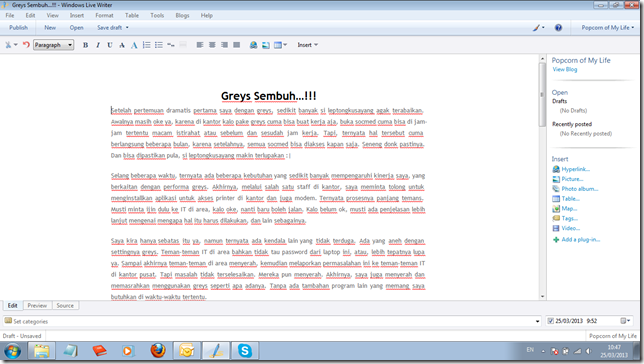The width and height of the screenshot is (644, 364).
Task: Open the font color picker
Action: pos(134,45)
